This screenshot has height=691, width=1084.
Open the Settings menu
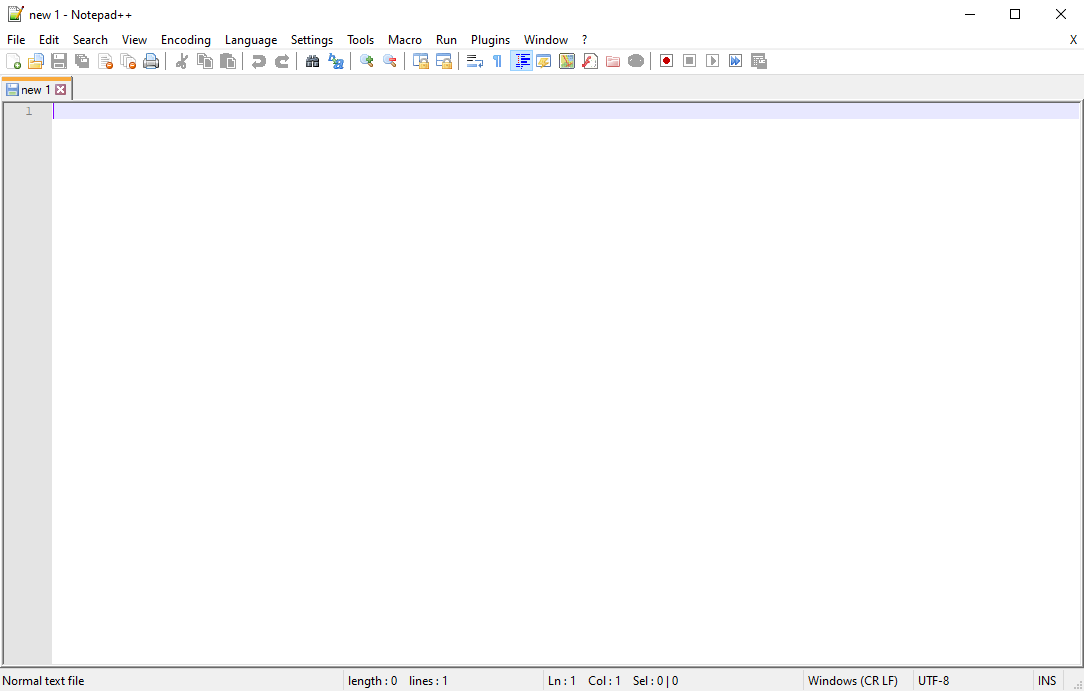click(312, 40)
